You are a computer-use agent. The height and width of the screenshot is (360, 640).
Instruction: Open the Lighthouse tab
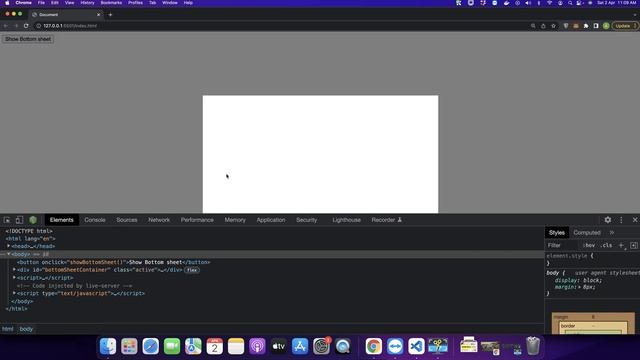click(346, 220)
